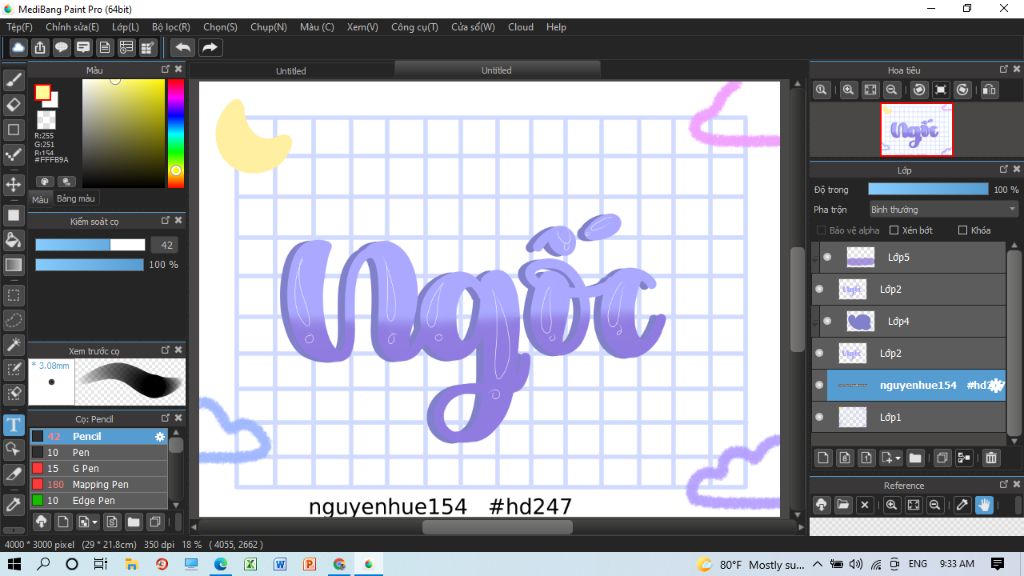Create new layer folder icon

coord(915,458)
